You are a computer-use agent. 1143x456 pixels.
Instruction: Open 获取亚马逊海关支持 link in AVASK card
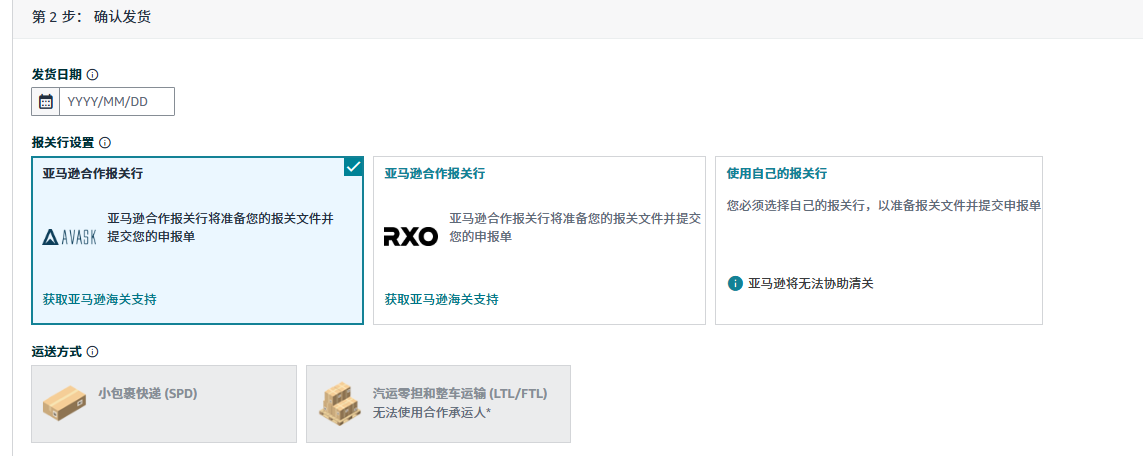click(99, 299)
